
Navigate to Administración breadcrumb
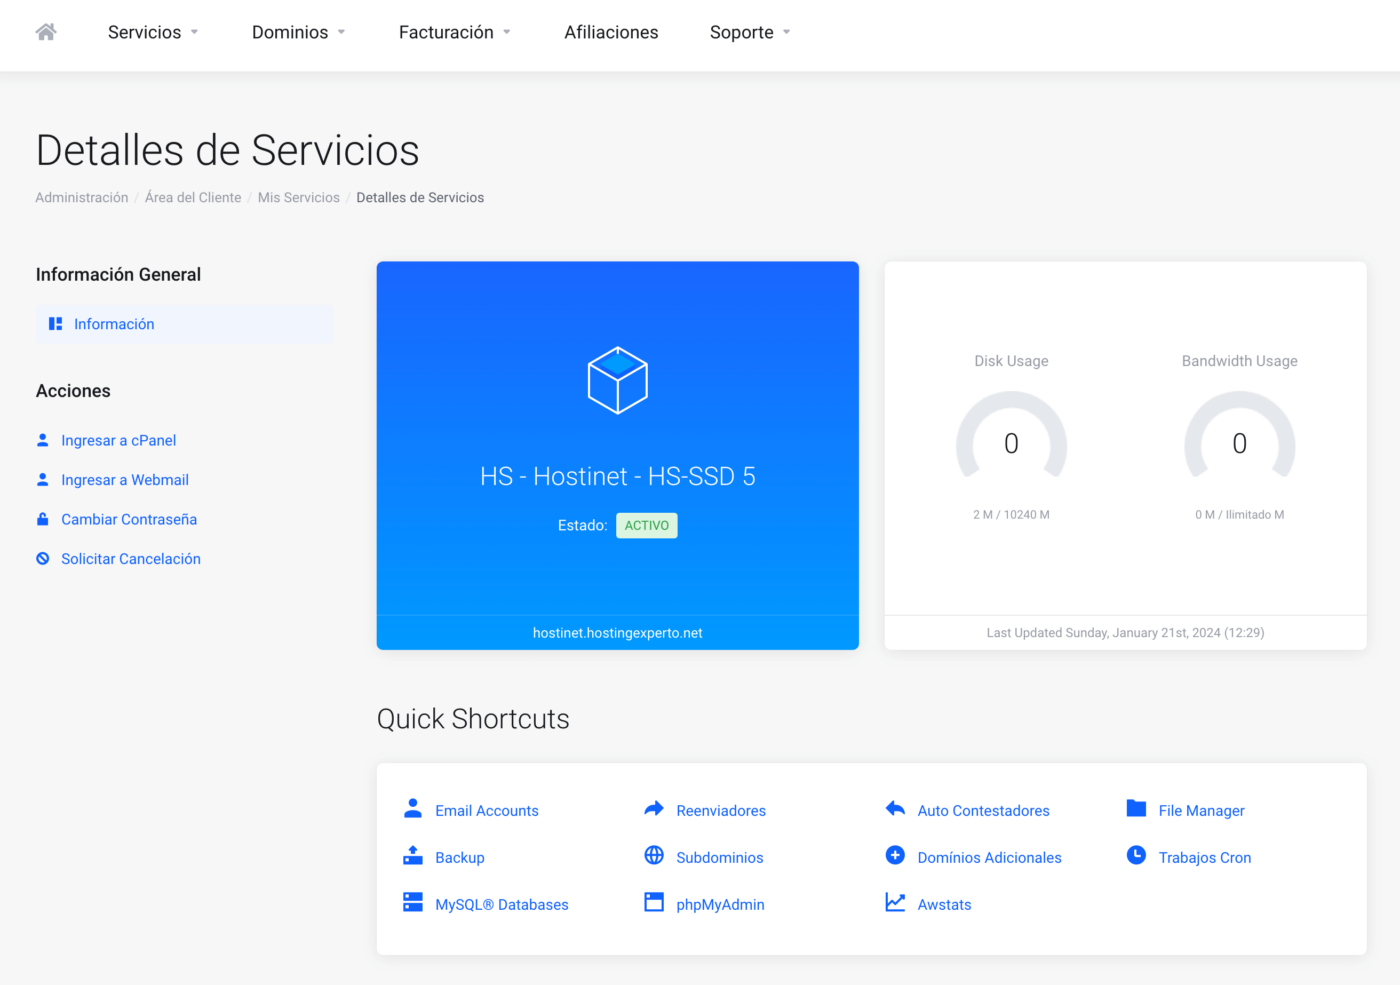tap(82, 198)
